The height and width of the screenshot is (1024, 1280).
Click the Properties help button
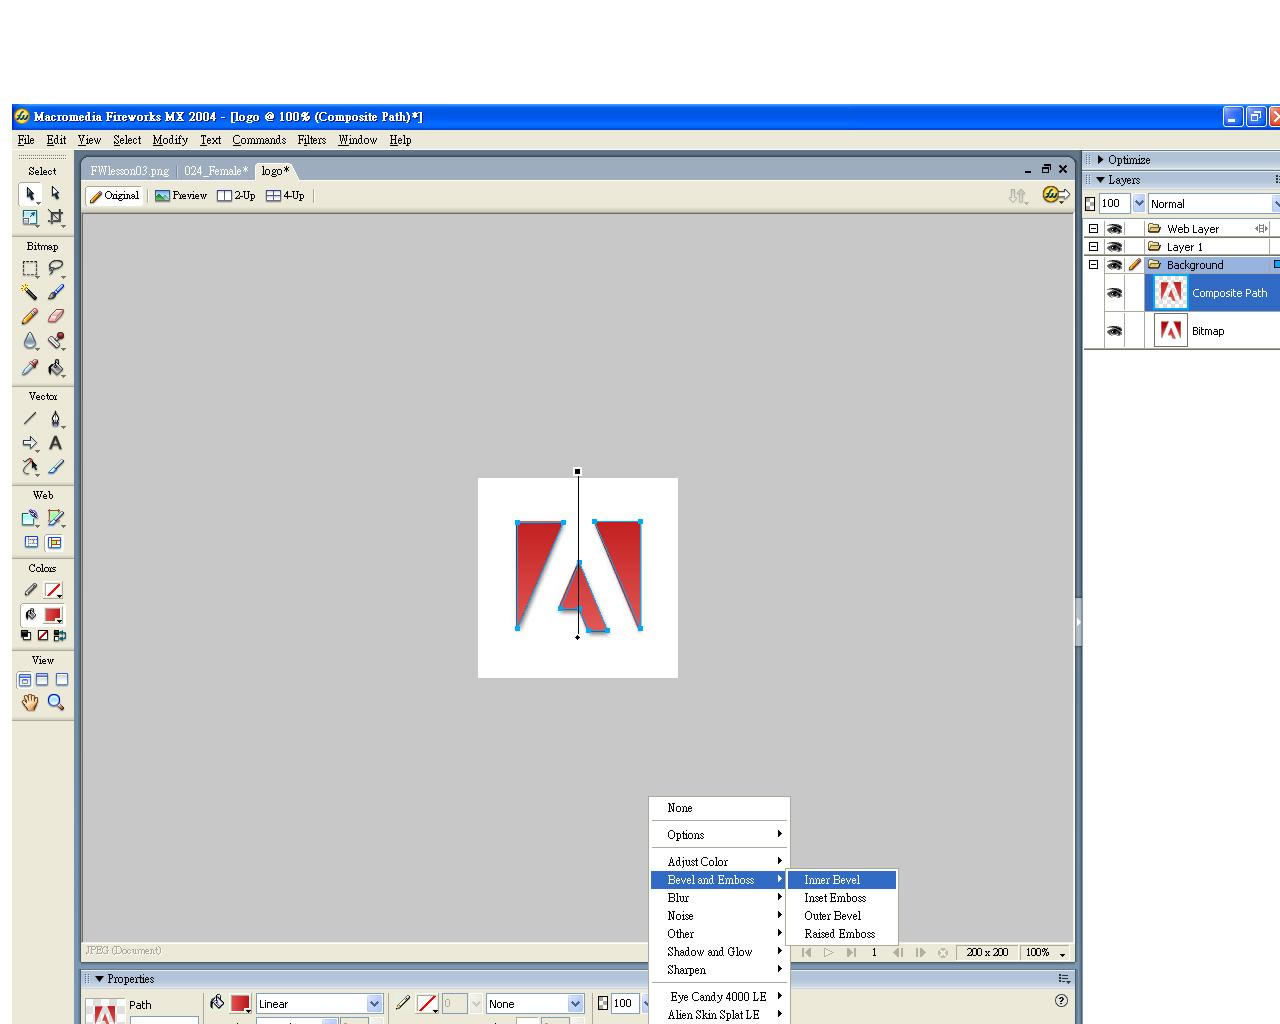point(1061,1000)
